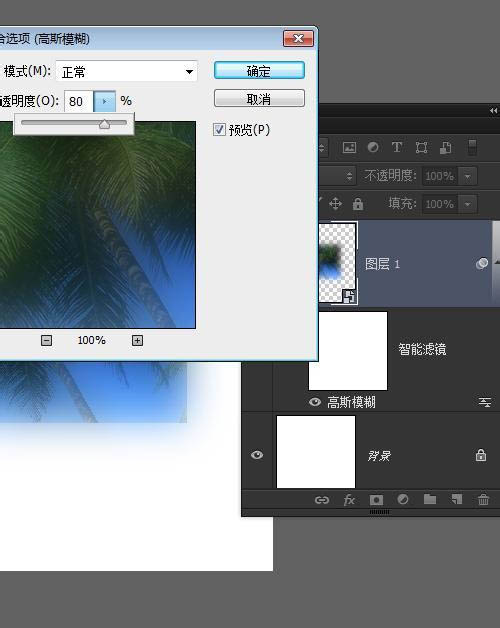This screenshot has width=500, height=628.
Task: Add a layer mask
Action: click(x=376, y=500)
